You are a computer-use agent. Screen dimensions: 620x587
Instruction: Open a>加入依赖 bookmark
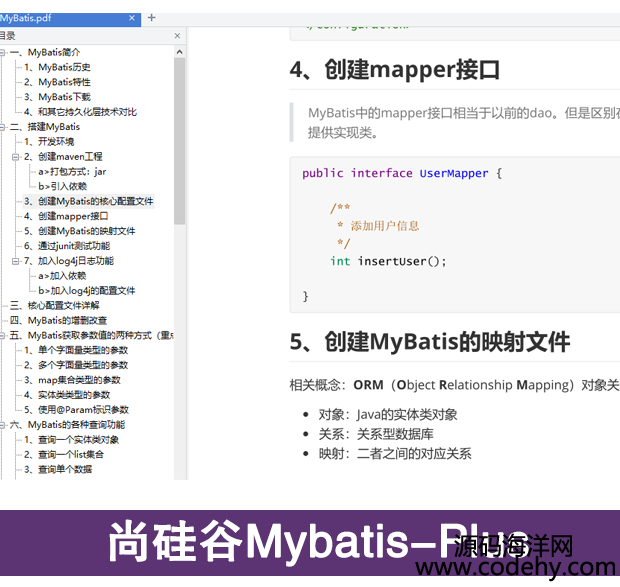(x=62, y=276)
